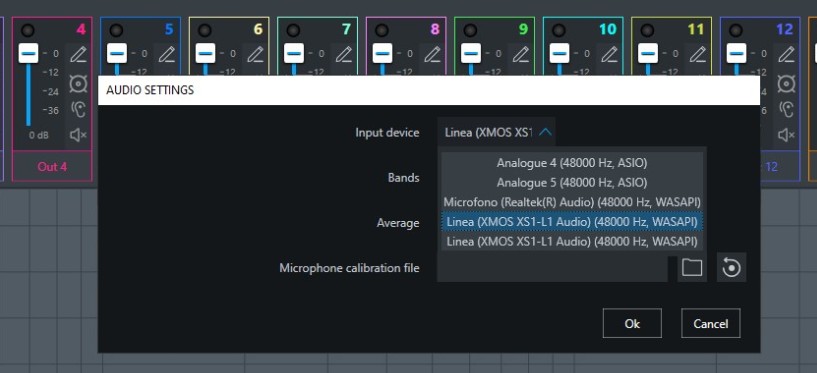Click the channel 11 fader handle
This screenshot has width=817, height=373.
[648, 53]
